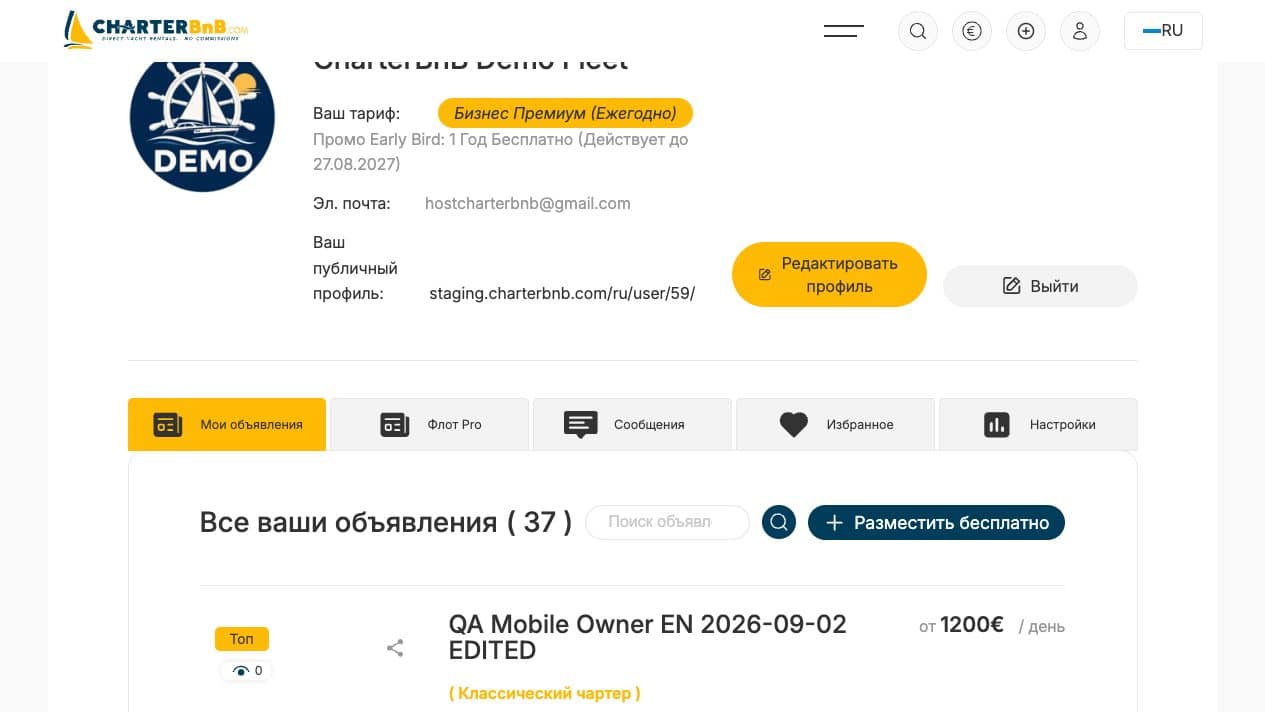Image resolution: width=1265 pixels, height=712 pixels.
Task: Click the plus add-listing header icon
Action: point(1026,31)
